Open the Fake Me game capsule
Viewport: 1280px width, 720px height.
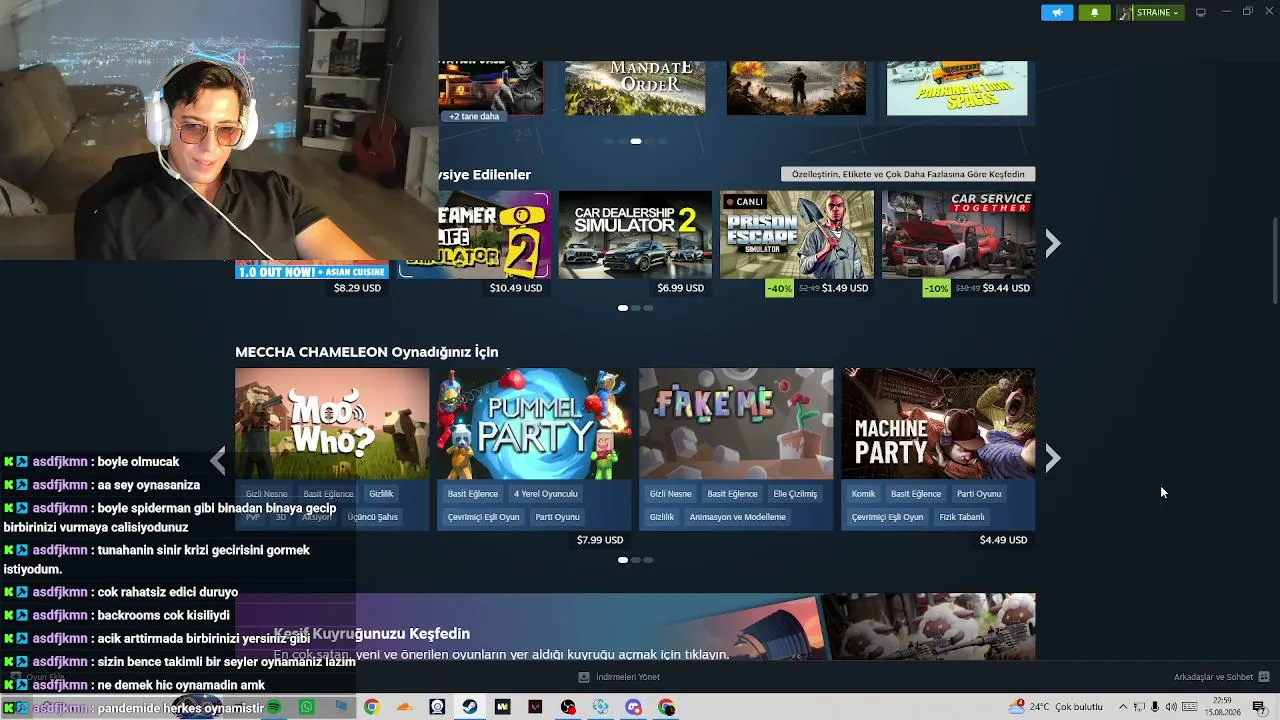pyautogui.click(x=736, y=424)
